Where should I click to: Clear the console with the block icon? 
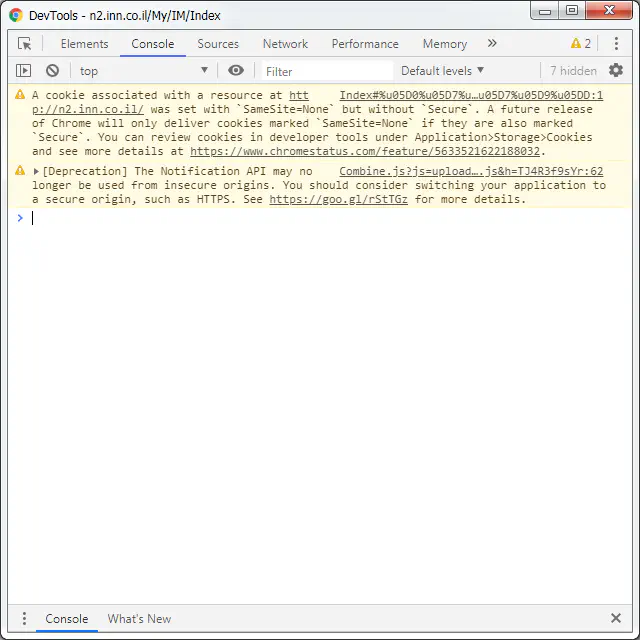[x=52, y=71]
